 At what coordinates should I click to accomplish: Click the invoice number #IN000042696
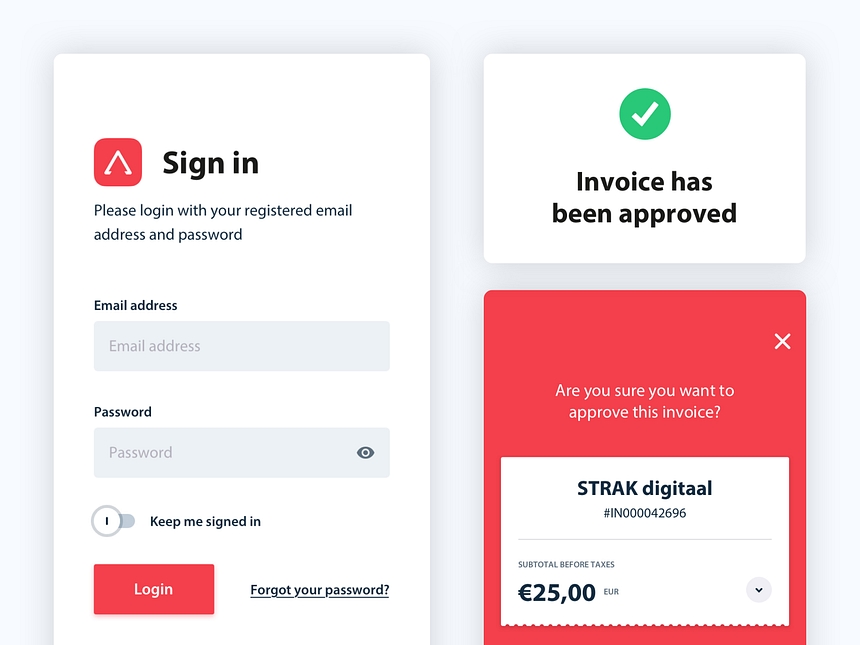pyautogui.click(x=645, y=513)
